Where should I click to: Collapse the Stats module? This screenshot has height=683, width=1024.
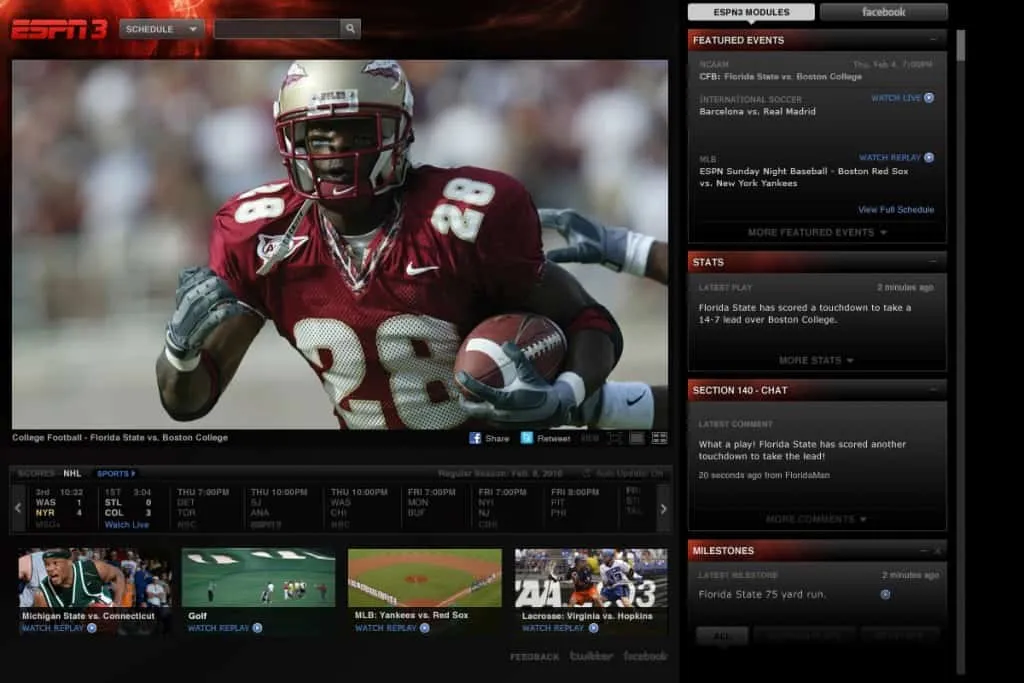pos(933,262)
